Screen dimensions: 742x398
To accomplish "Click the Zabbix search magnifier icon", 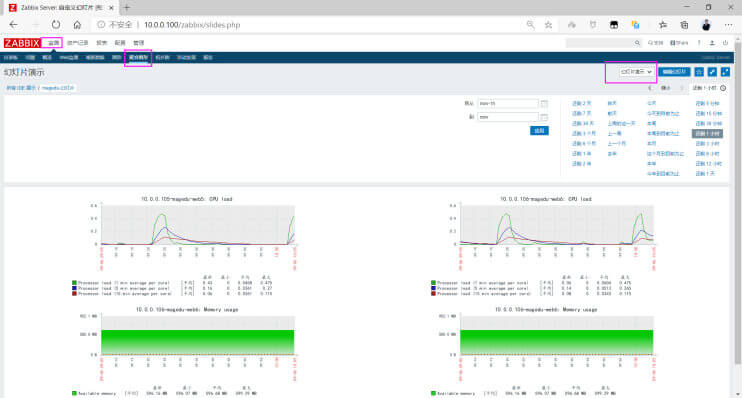I will click(637, 43).
